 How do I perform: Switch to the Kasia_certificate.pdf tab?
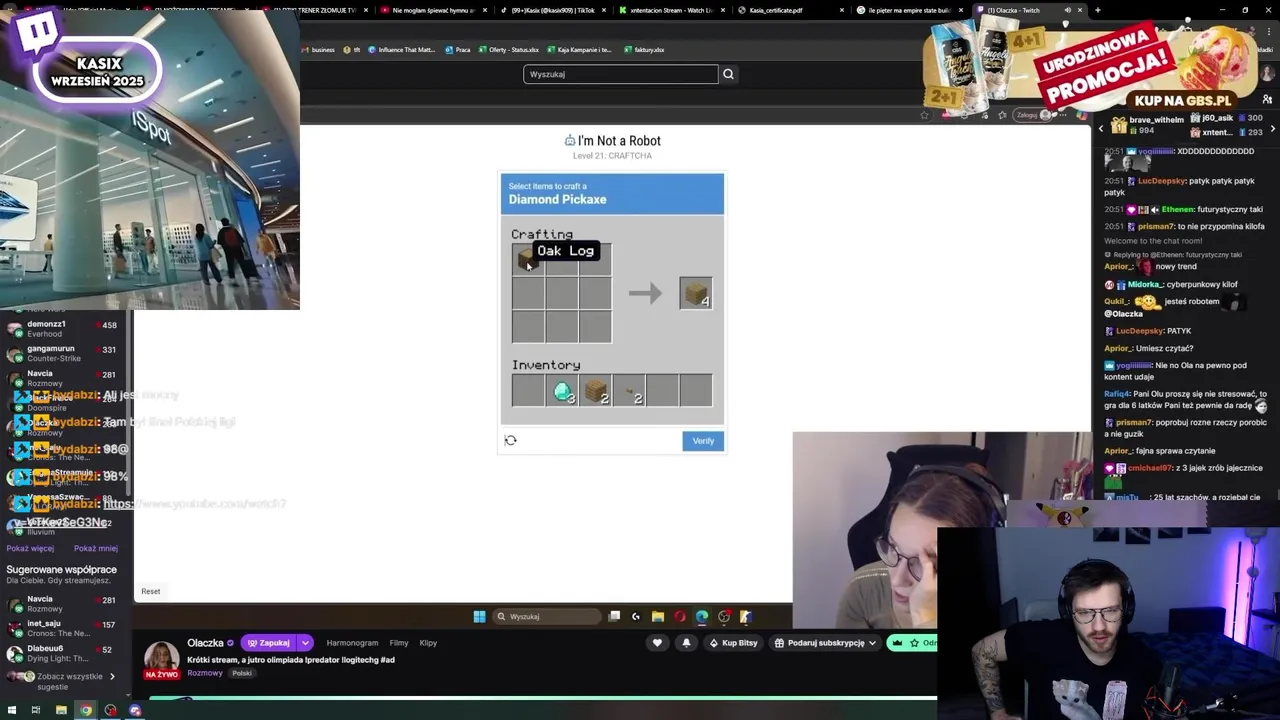point(785,10)
